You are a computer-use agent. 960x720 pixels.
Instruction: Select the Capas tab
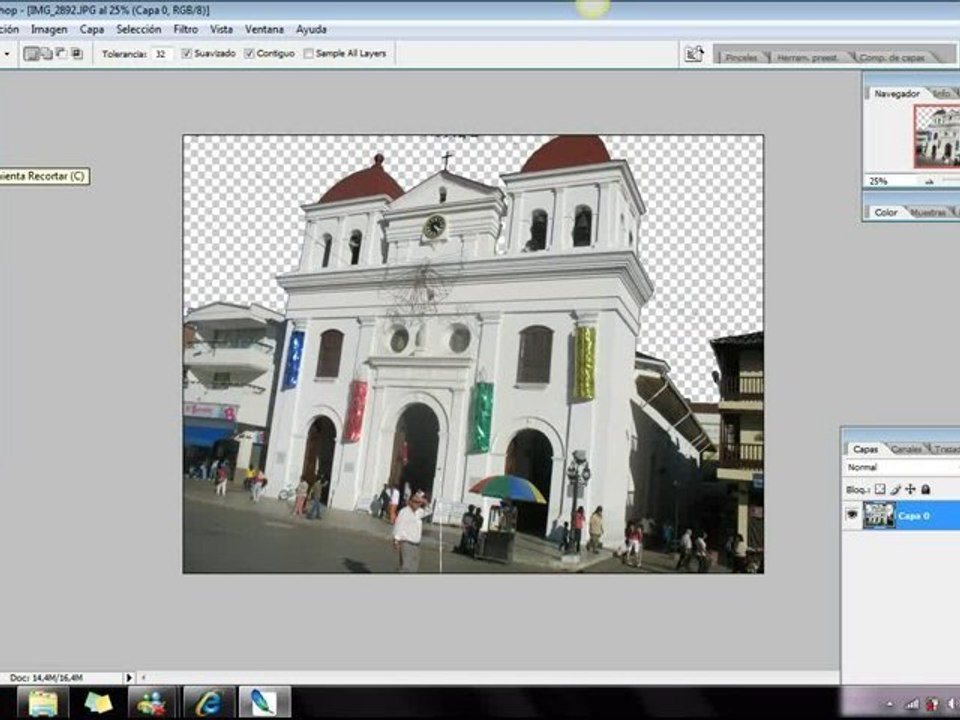click(866, 449)
